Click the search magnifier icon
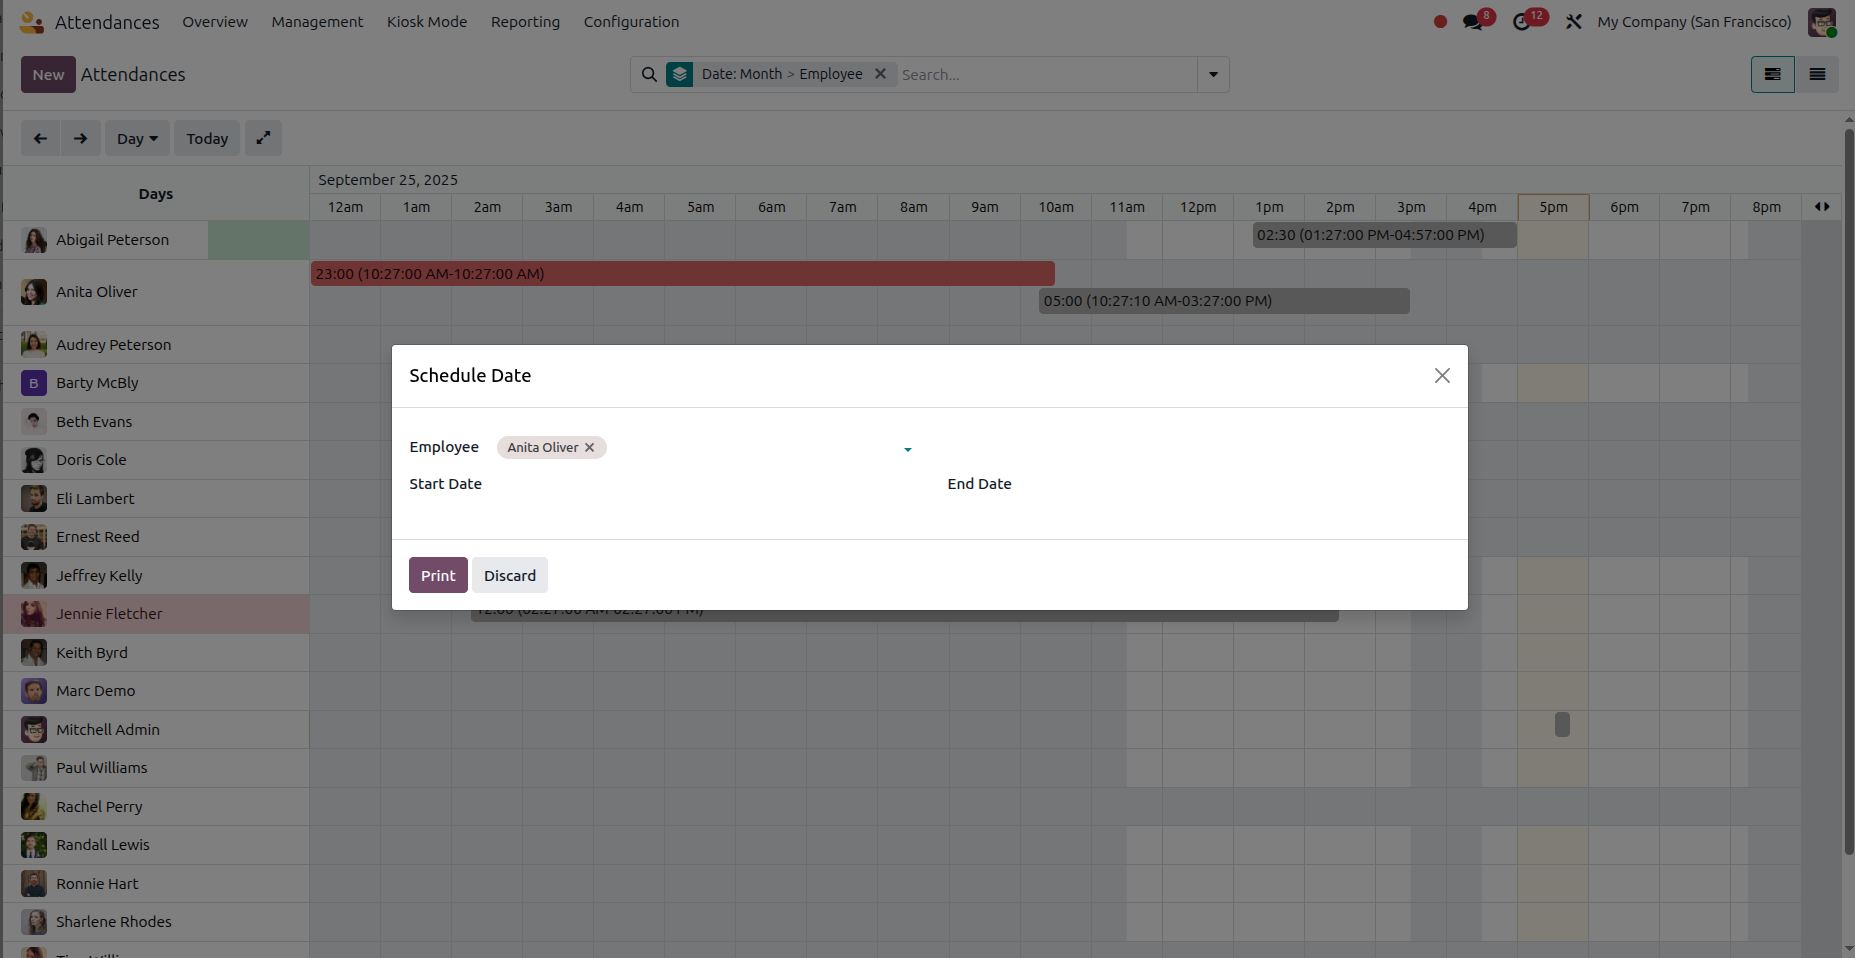This screenshot has height=958, width=1855. (649, 74)
